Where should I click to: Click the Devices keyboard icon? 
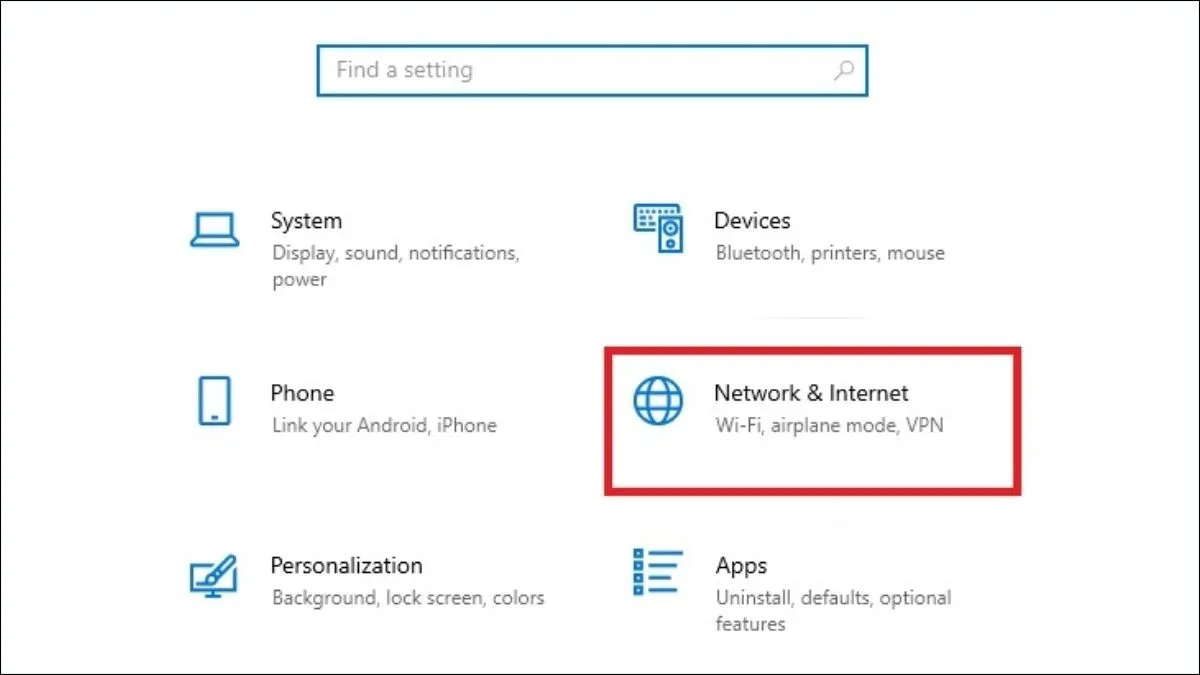point(658,228)
